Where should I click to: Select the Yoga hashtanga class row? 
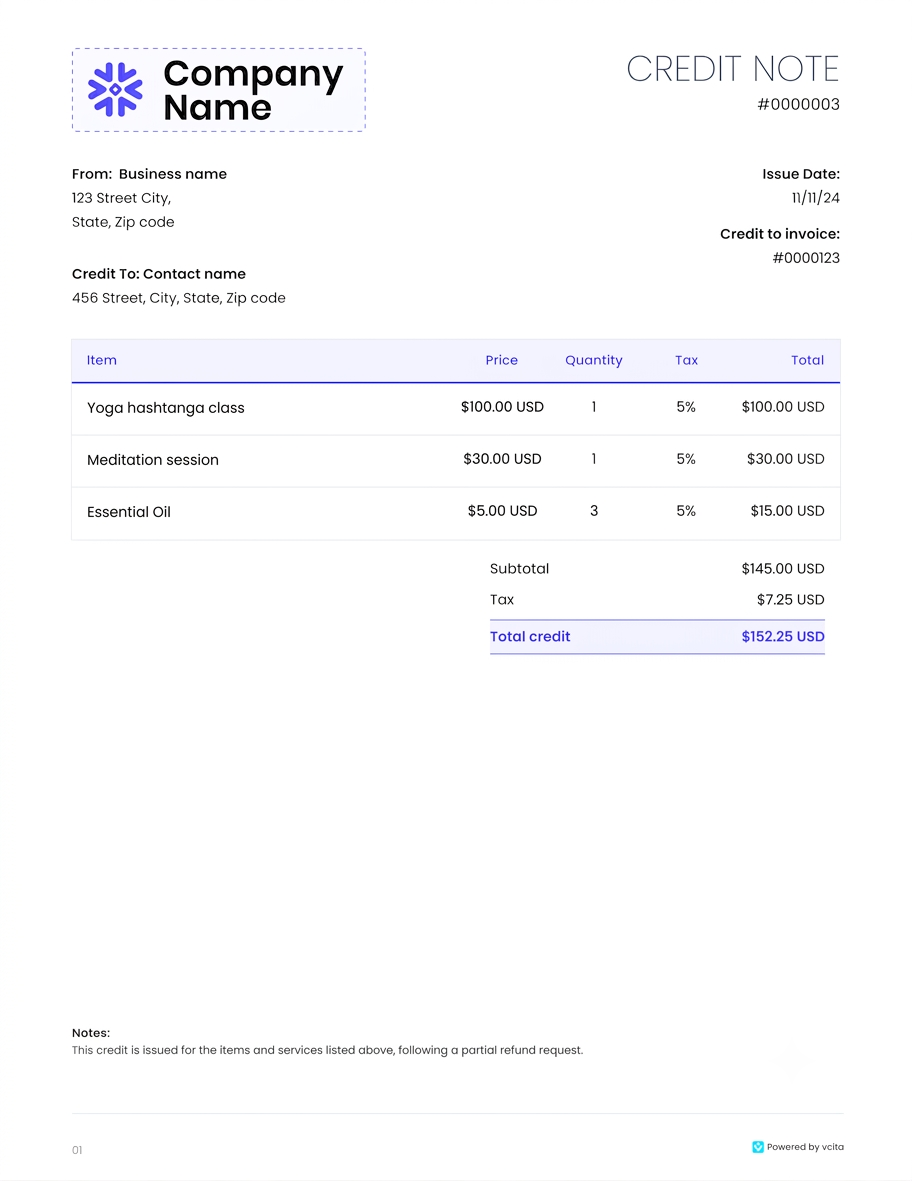point(456,409)
